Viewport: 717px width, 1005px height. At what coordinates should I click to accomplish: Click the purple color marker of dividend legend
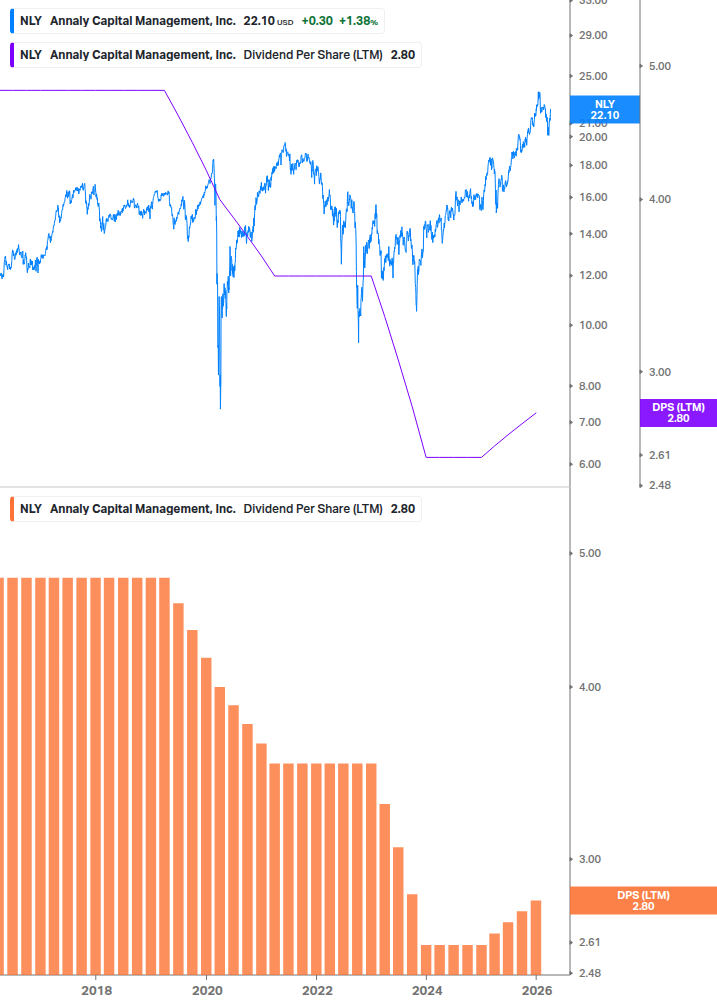pos(12,55)
